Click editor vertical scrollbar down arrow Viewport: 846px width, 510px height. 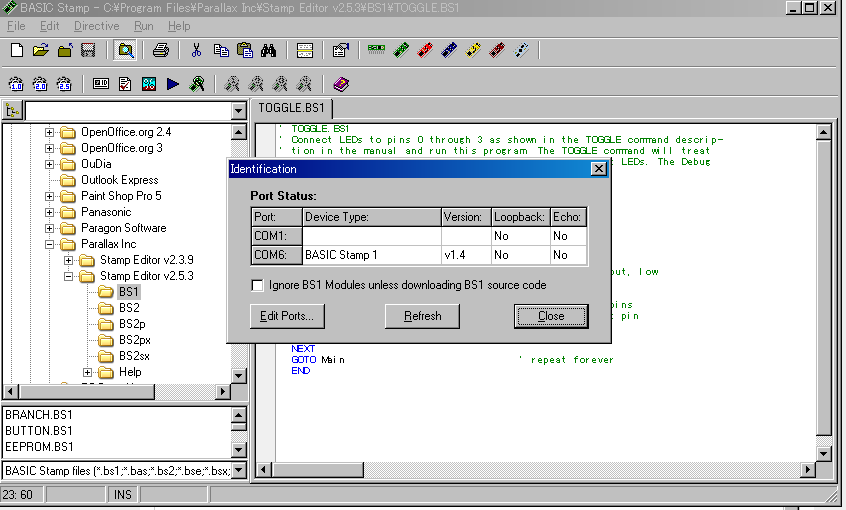pyautogui.click(x=823, y=453)
